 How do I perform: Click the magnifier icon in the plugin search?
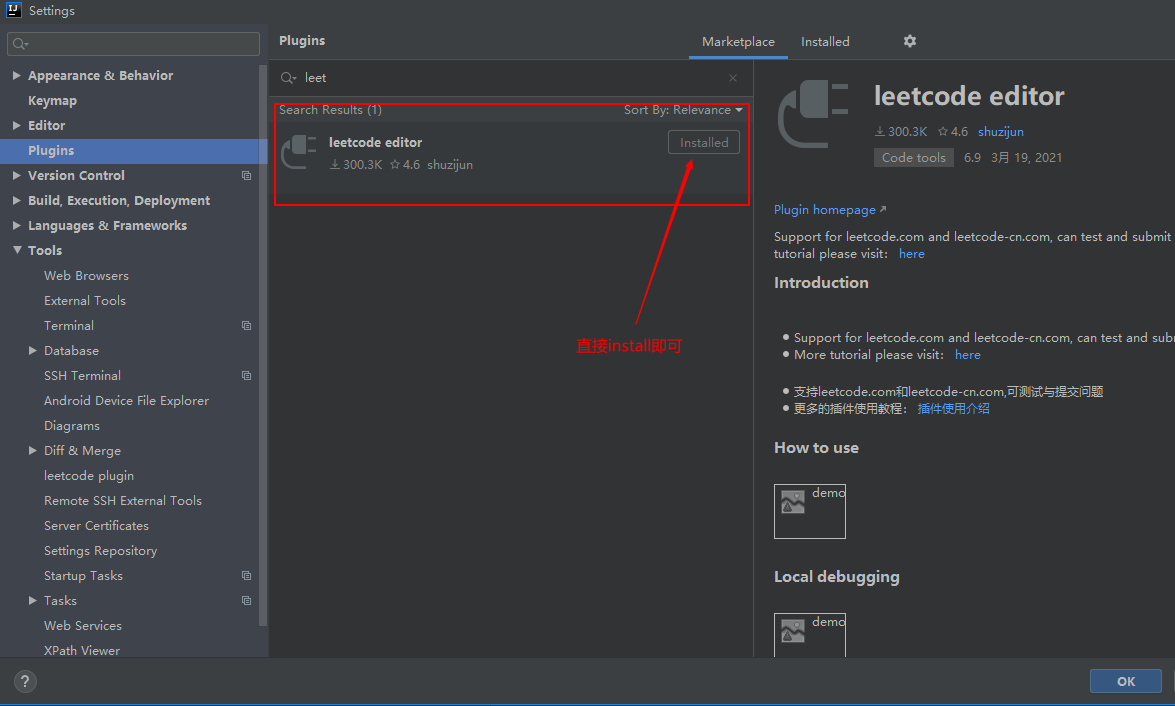pyautogui.click(x=289, y=78)
